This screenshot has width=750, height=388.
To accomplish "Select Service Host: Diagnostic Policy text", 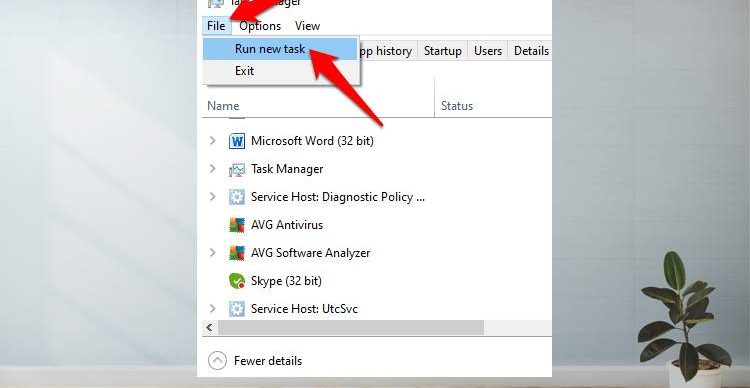I will tap(338, 197).
